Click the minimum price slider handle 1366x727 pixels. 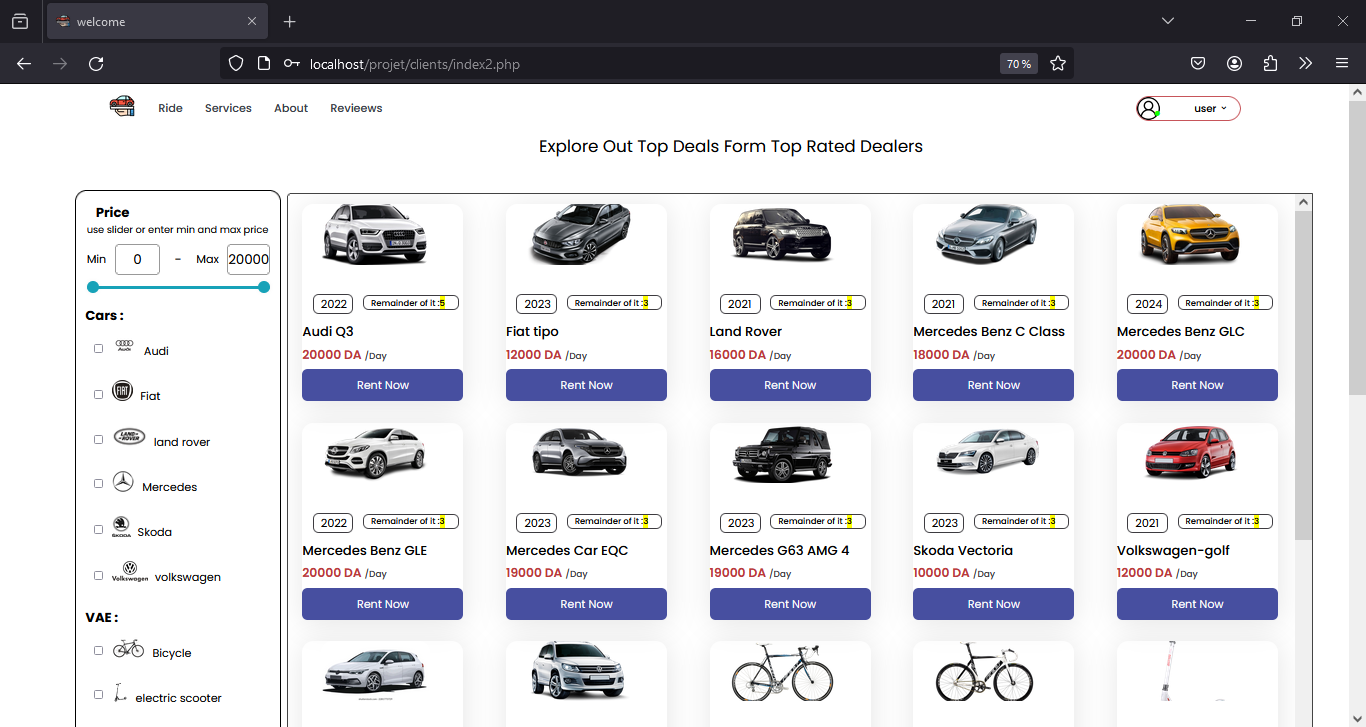[x=93, y=287]
